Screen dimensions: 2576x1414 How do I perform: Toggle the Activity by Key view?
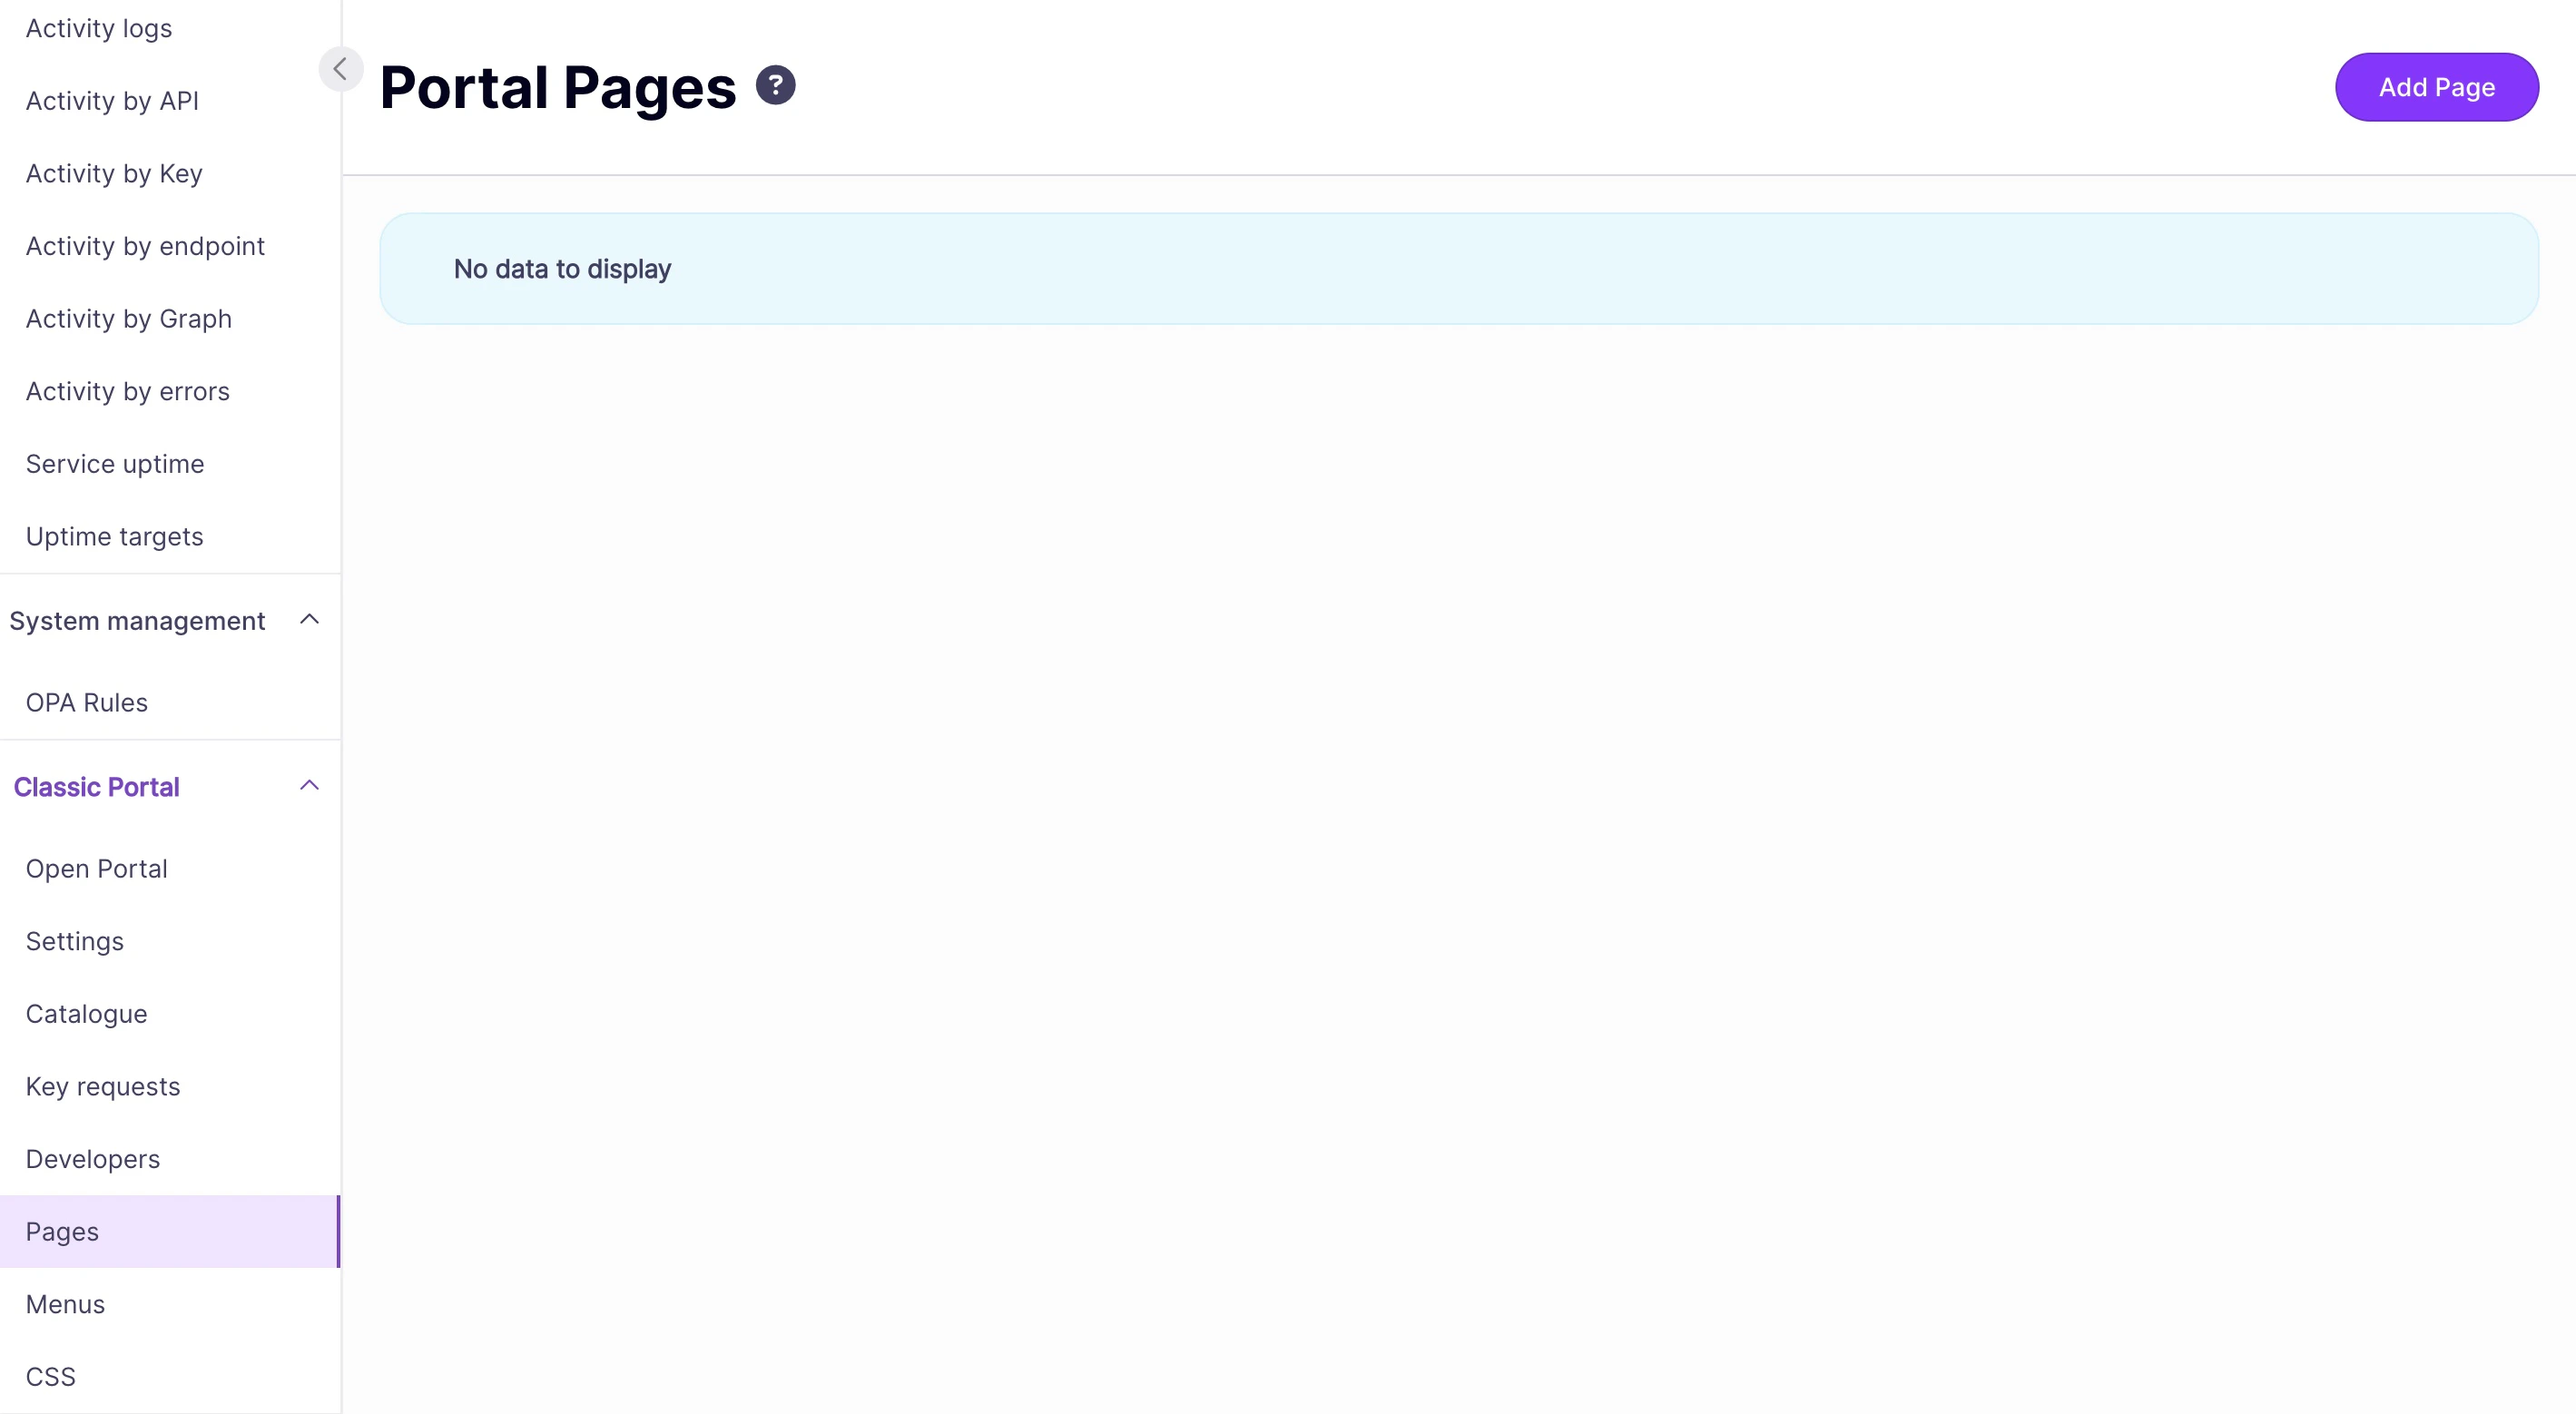tap(113, 173)
